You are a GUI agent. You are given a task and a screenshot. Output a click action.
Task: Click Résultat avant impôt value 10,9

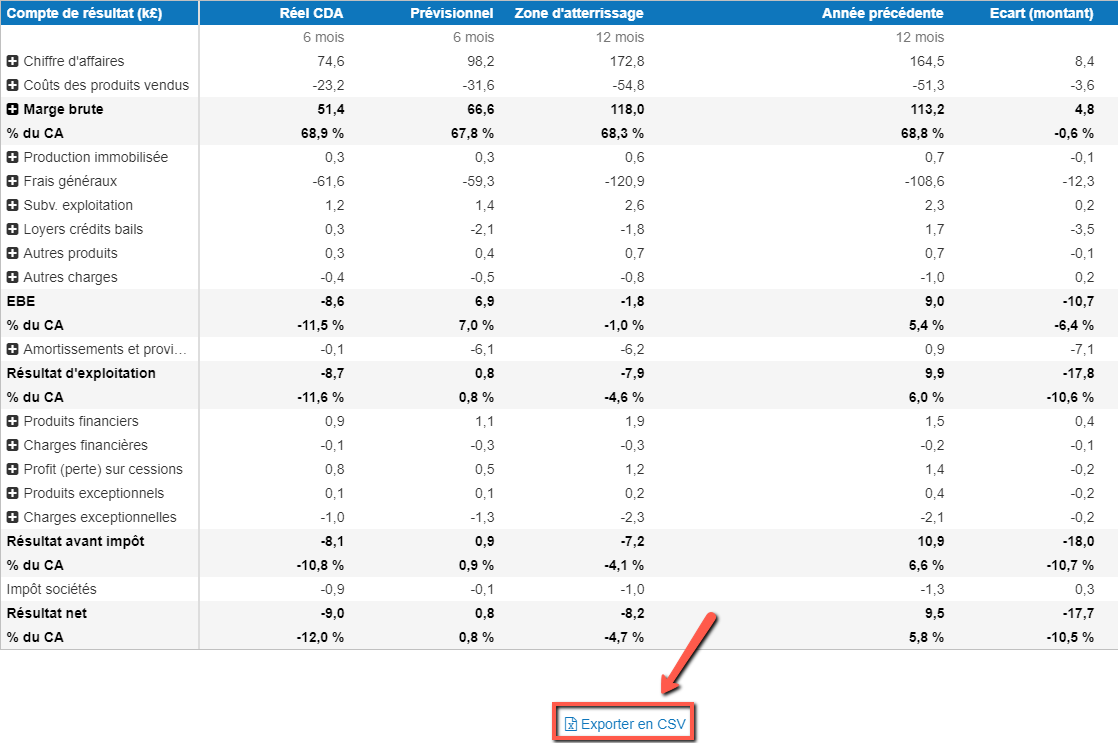pyautogui.click(x=930, y=541)
